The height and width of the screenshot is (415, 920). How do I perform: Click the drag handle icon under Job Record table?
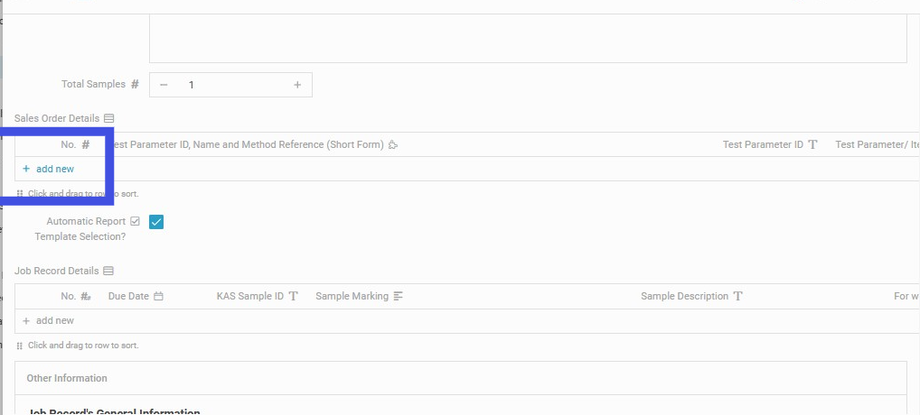tap(20, 346)
